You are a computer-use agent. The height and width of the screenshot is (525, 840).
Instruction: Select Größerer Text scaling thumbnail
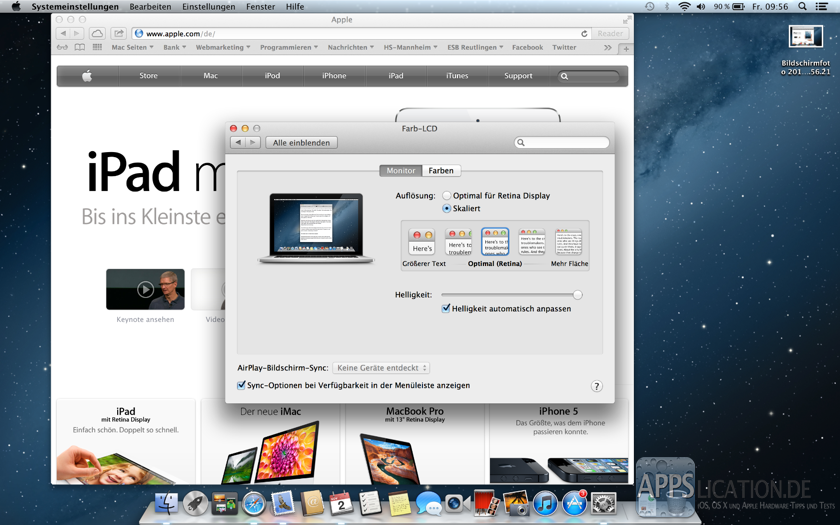click(422, 242)
